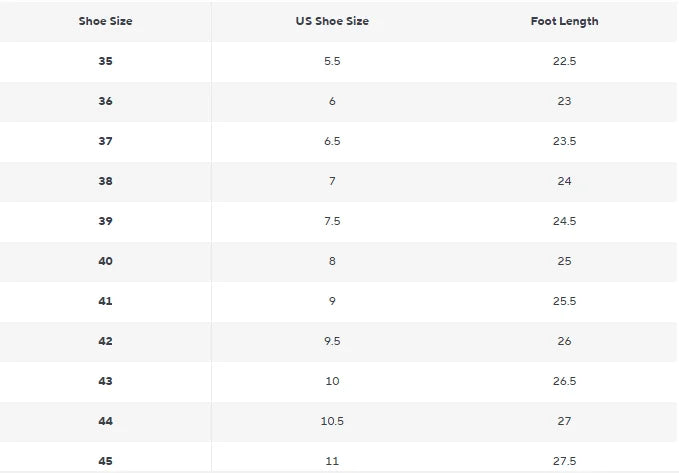Click US shoe size 9.5 value
This screenshot has width=679, height=473.
pyautogui.click(x=332, y=341)
